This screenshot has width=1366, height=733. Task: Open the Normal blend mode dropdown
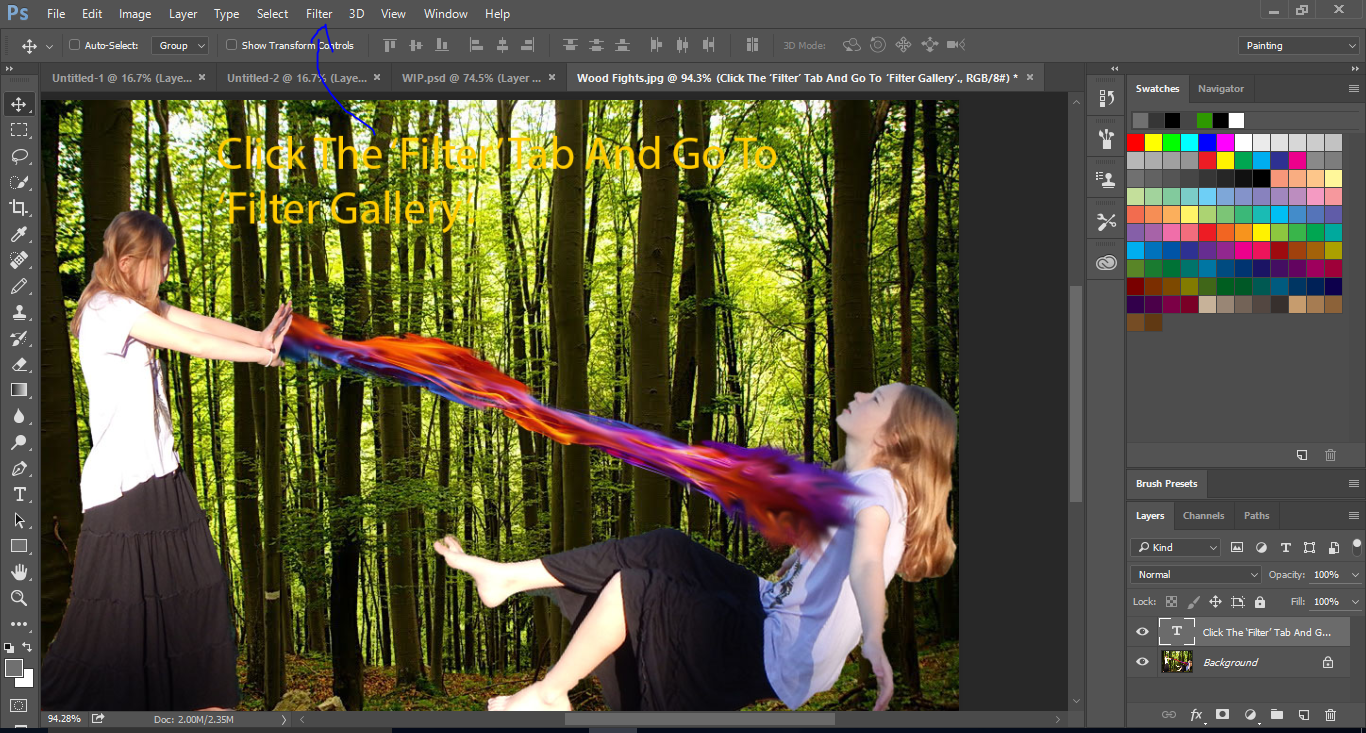click(x=1197, y=575)
